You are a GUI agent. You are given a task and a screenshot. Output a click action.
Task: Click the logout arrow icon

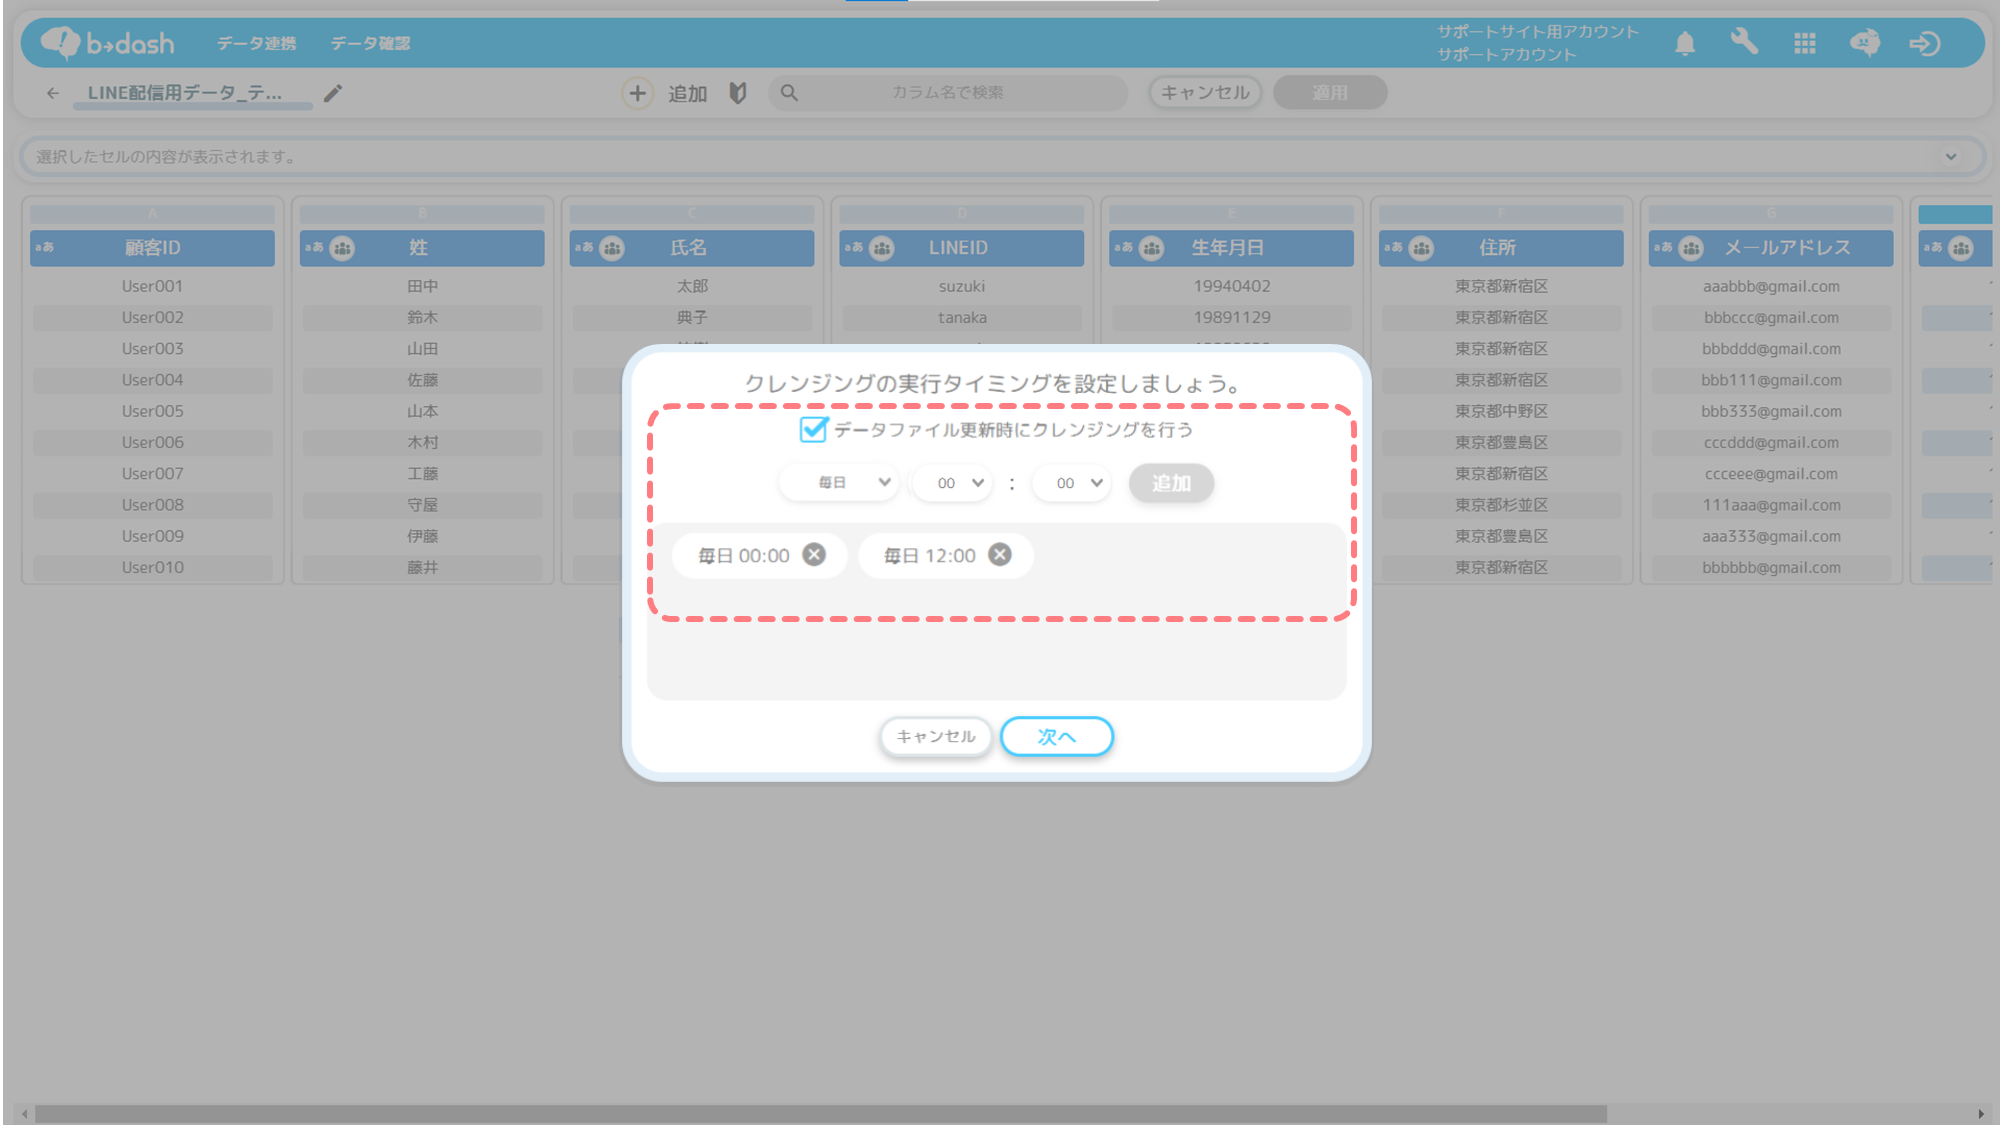(1924, 43)
